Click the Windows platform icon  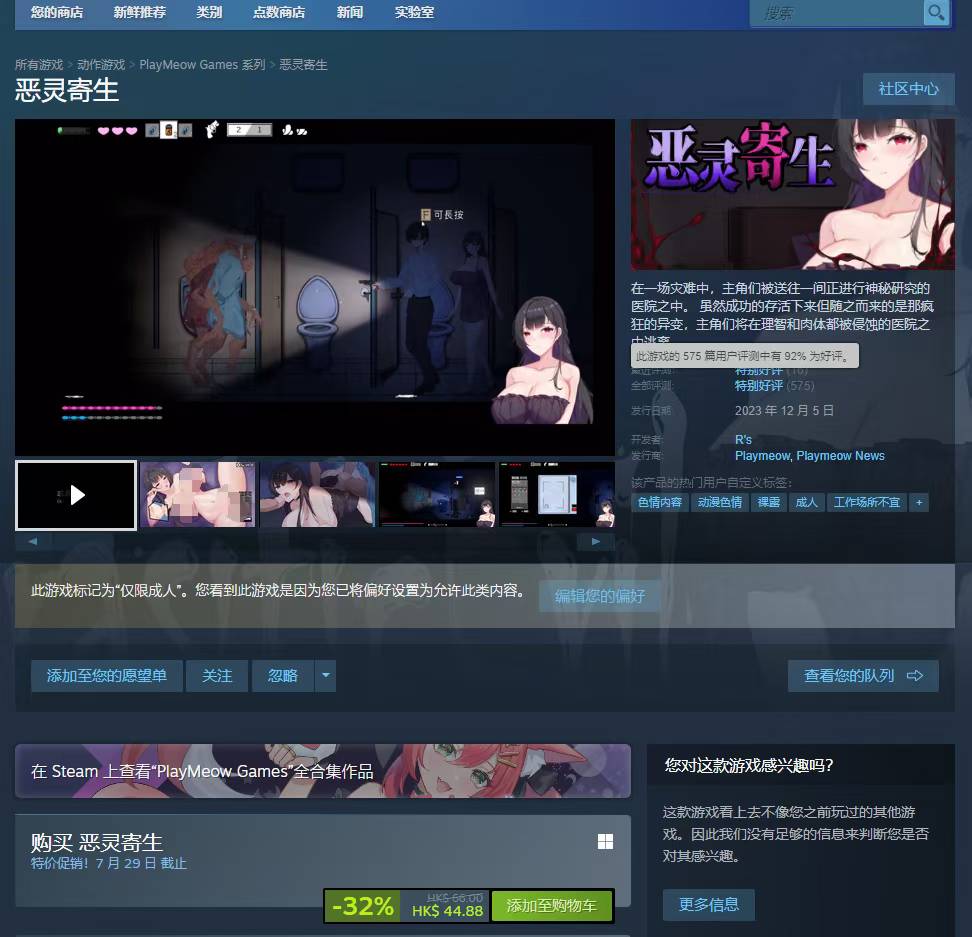605,842
